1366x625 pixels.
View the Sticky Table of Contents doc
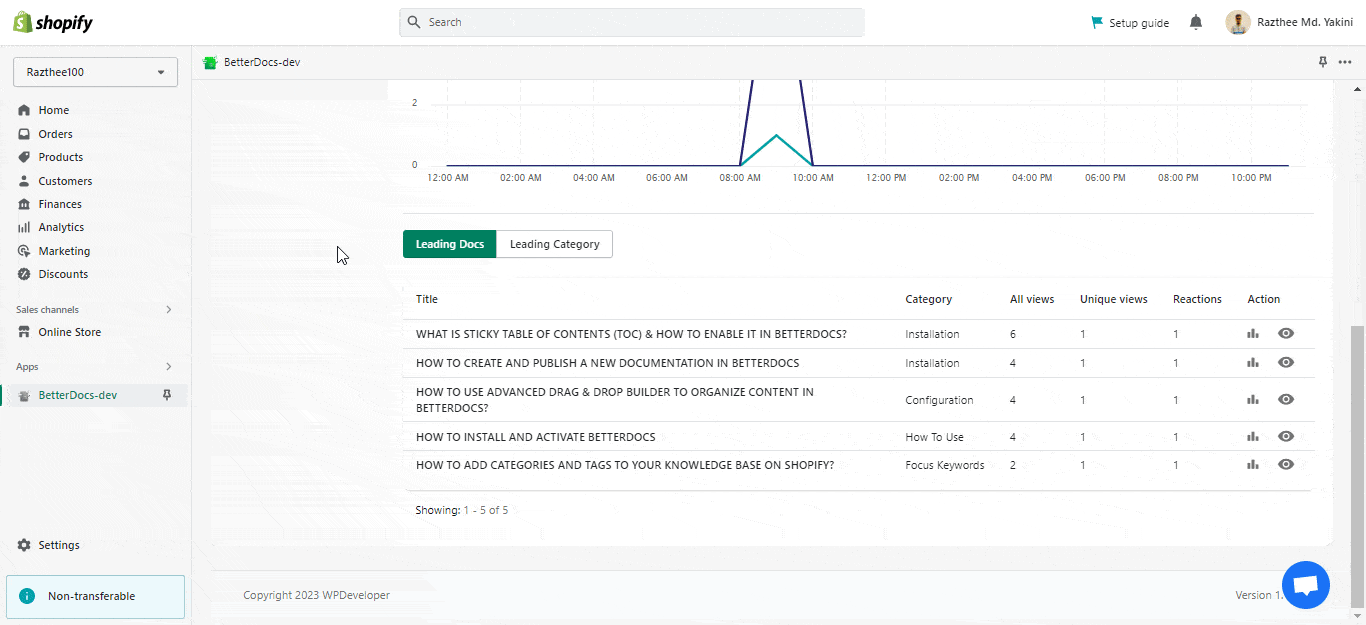[1286, 334]
